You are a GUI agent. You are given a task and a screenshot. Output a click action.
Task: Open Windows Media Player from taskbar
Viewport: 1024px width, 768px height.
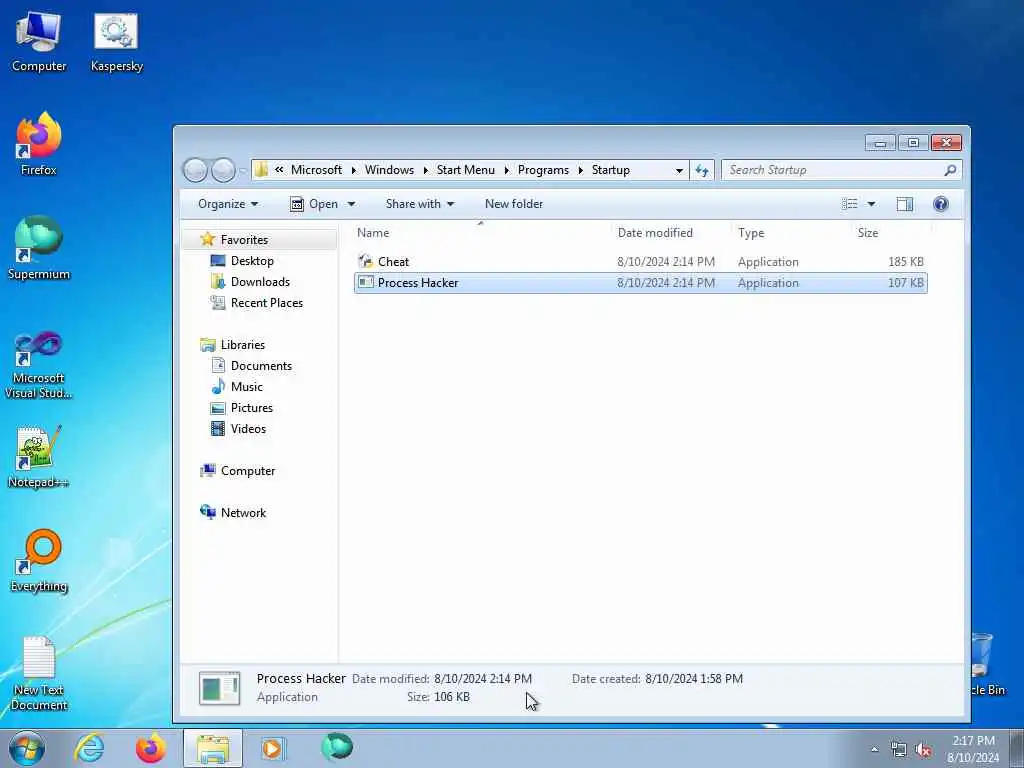coord(273,748)
